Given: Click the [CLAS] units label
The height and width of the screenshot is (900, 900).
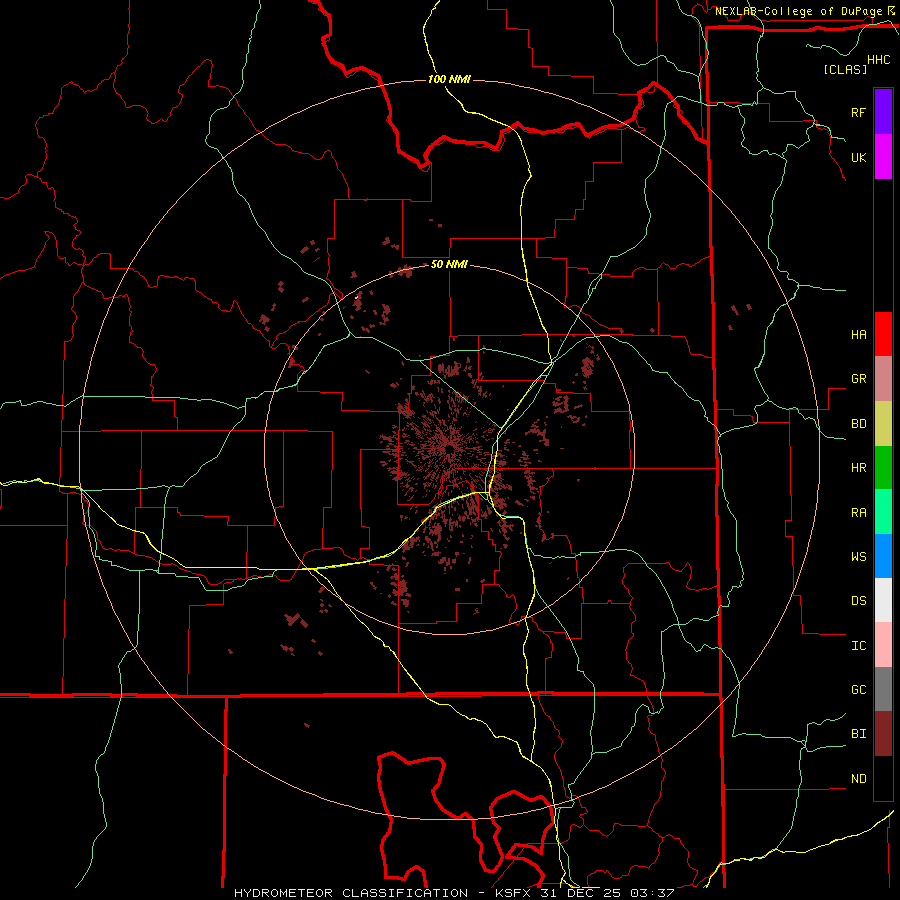Looking at the screenshot, I should click(x=845, y=69).
